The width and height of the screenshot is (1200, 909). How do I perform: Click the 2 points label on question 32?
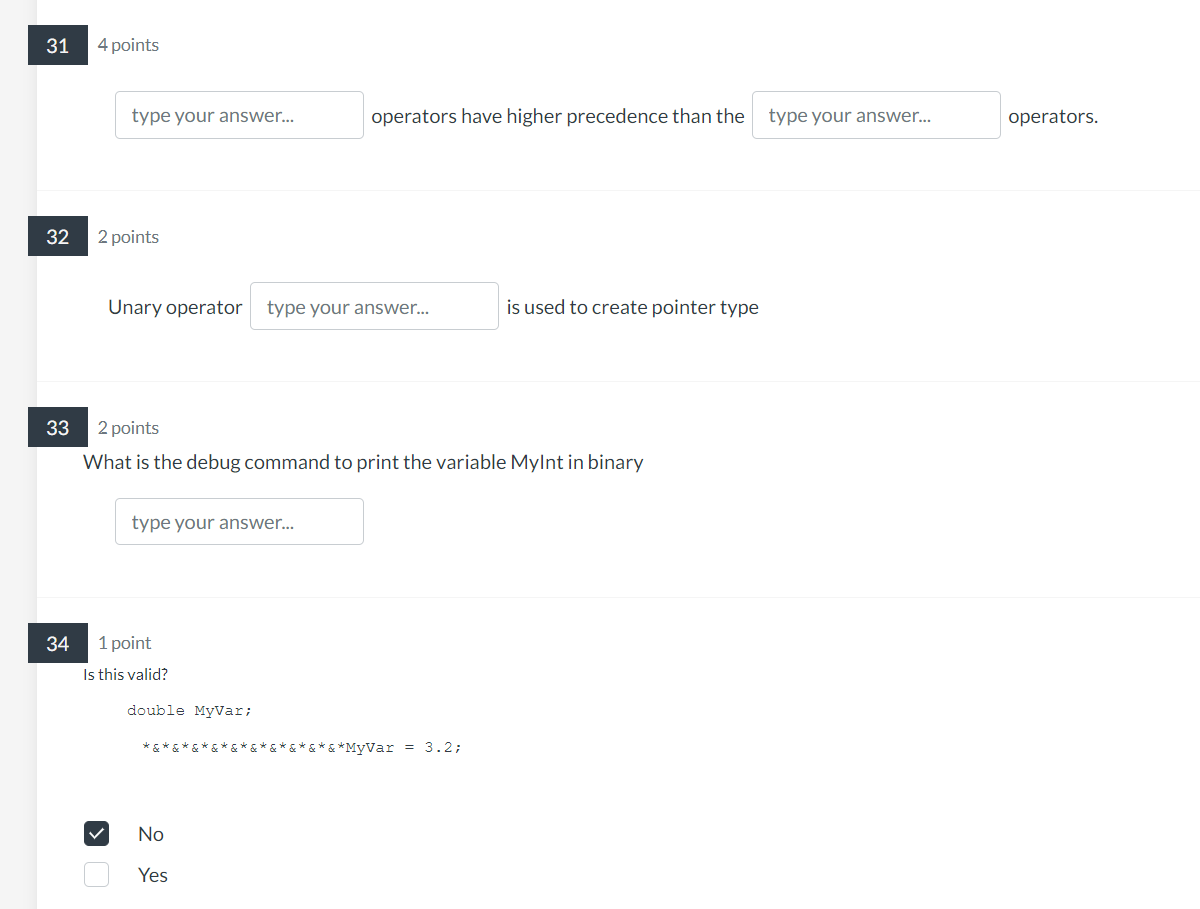click(x=128, y=236)
